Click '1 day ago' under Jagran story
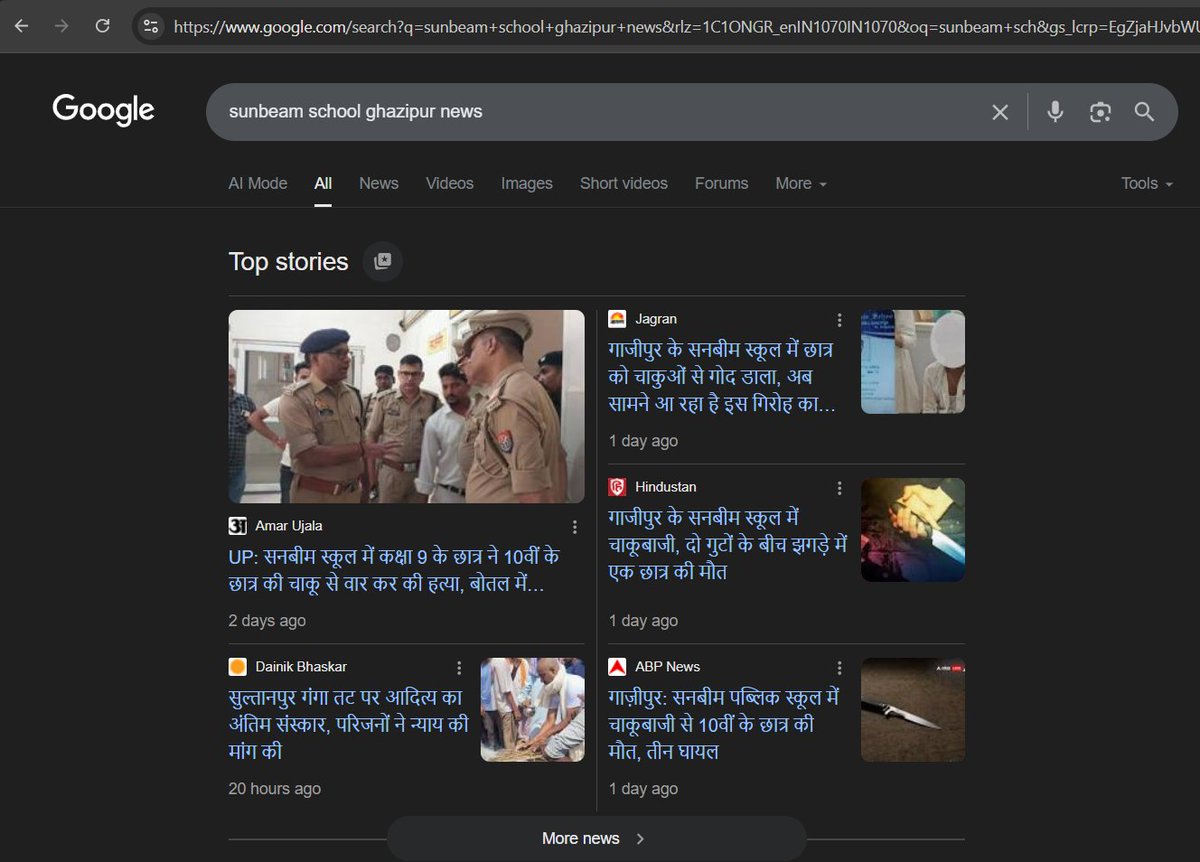Image resolution: width=1200 pixels, height=862 pixels. [643, 441]
